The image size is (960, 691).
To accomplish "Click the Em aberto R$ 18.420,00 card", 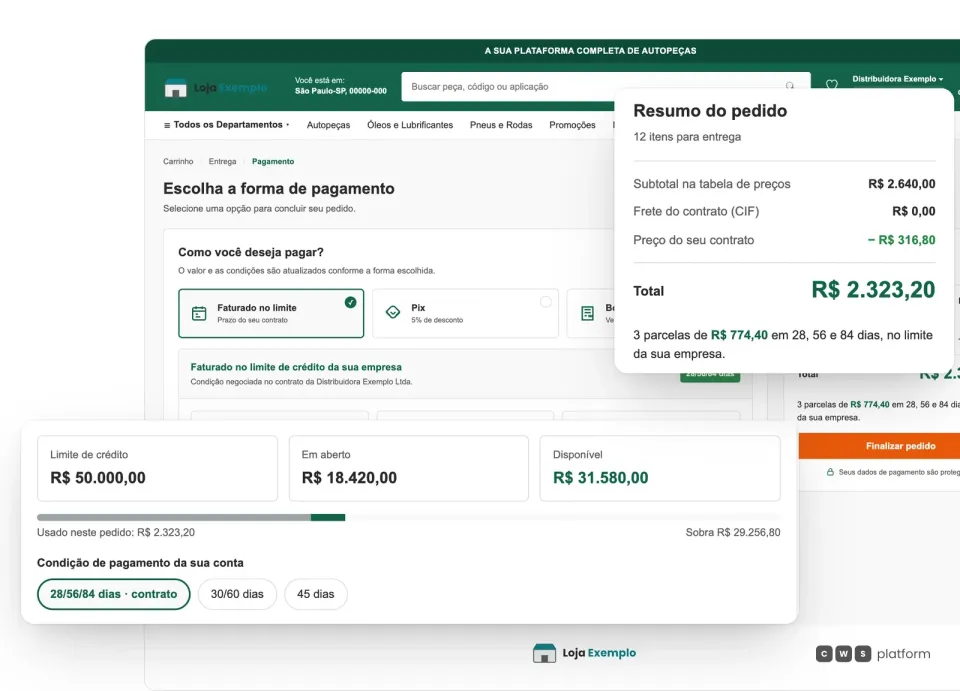I will coord(408,468).
